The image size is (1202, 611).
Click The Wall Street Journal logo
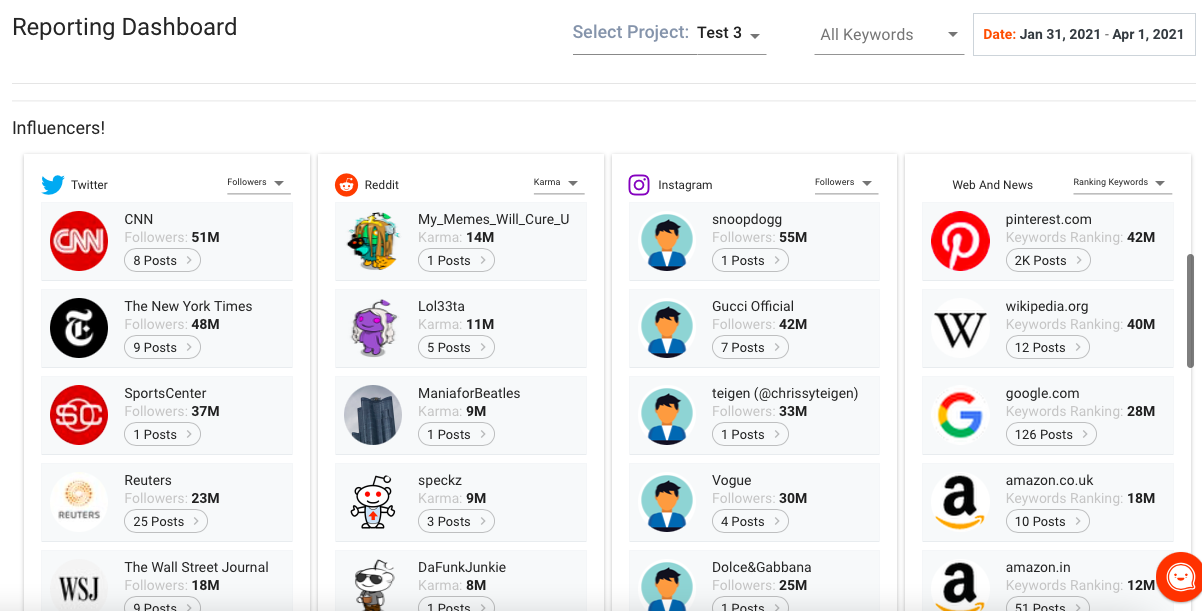(79, 585)
